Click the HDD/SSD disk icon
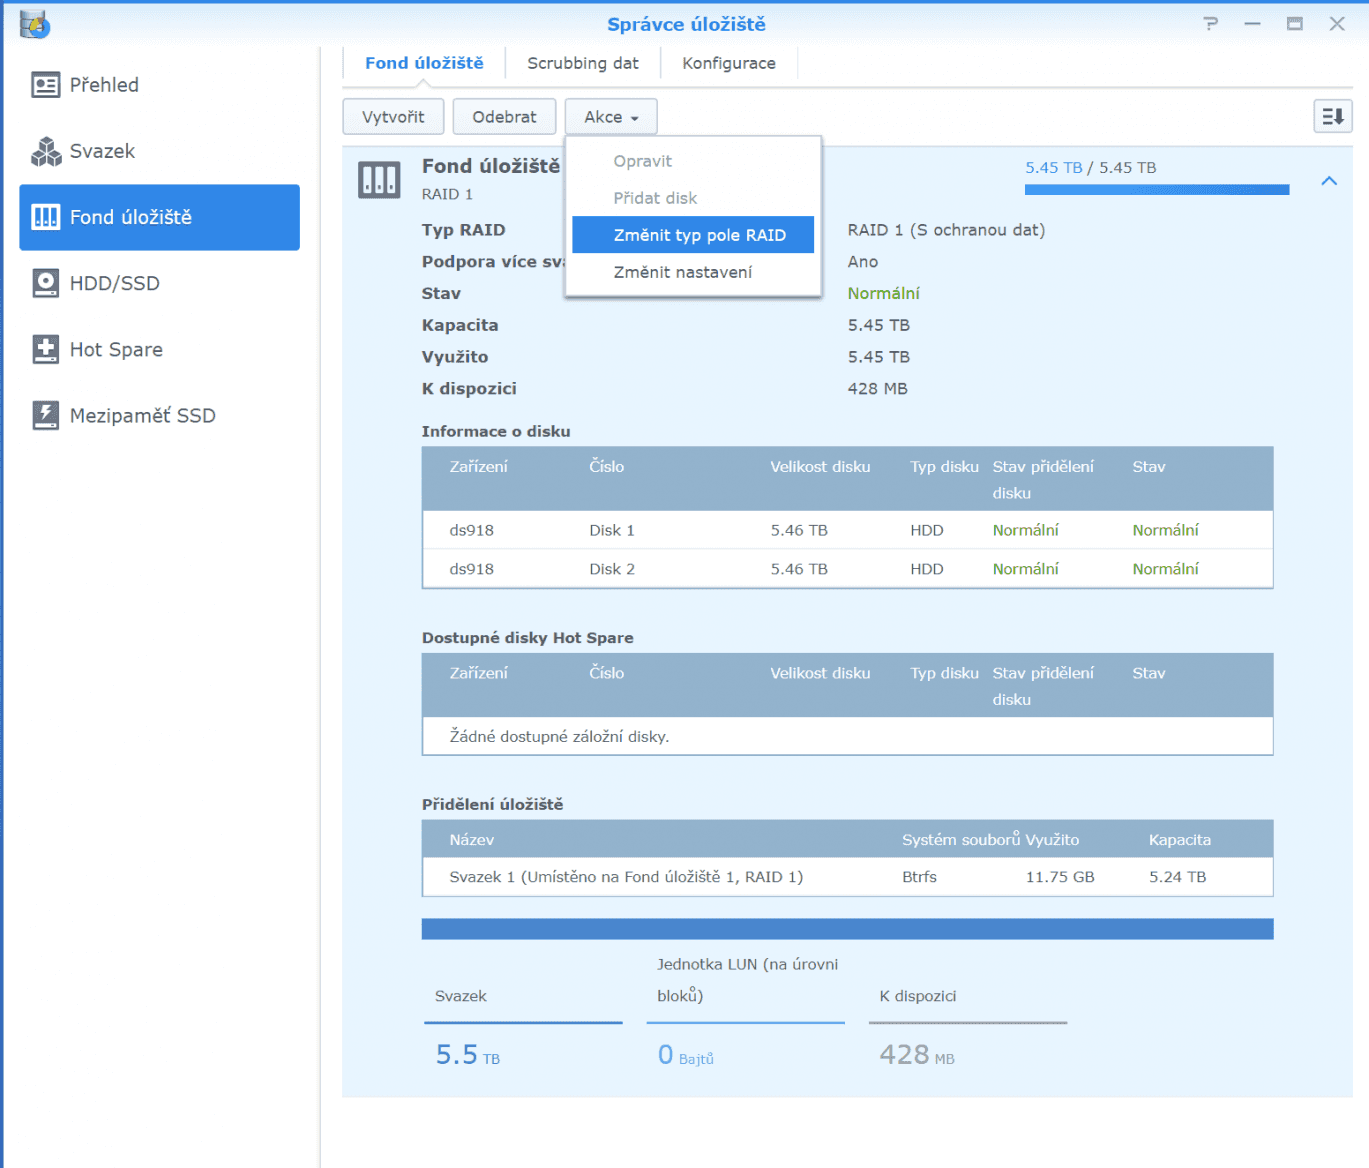Viewport: 1369px width, 1168px height. pos(46,283)
